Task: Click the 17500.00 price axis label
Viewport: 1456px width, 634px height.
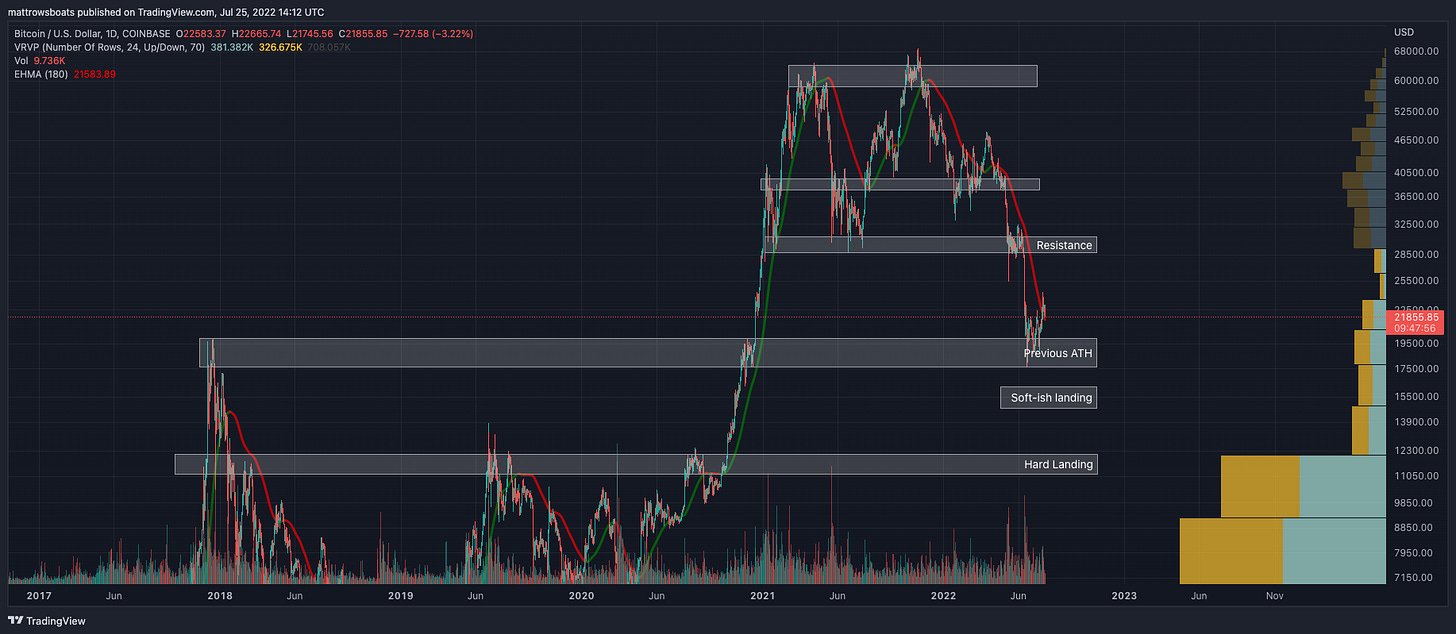Action: click(1416, 369)
